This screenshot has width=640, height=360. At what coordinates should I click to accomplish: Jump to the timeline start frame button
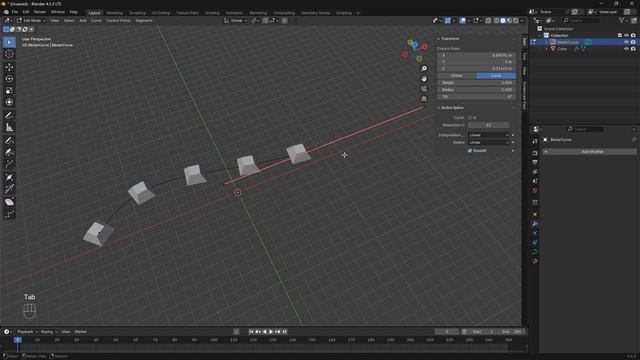[x=251, y=332]
